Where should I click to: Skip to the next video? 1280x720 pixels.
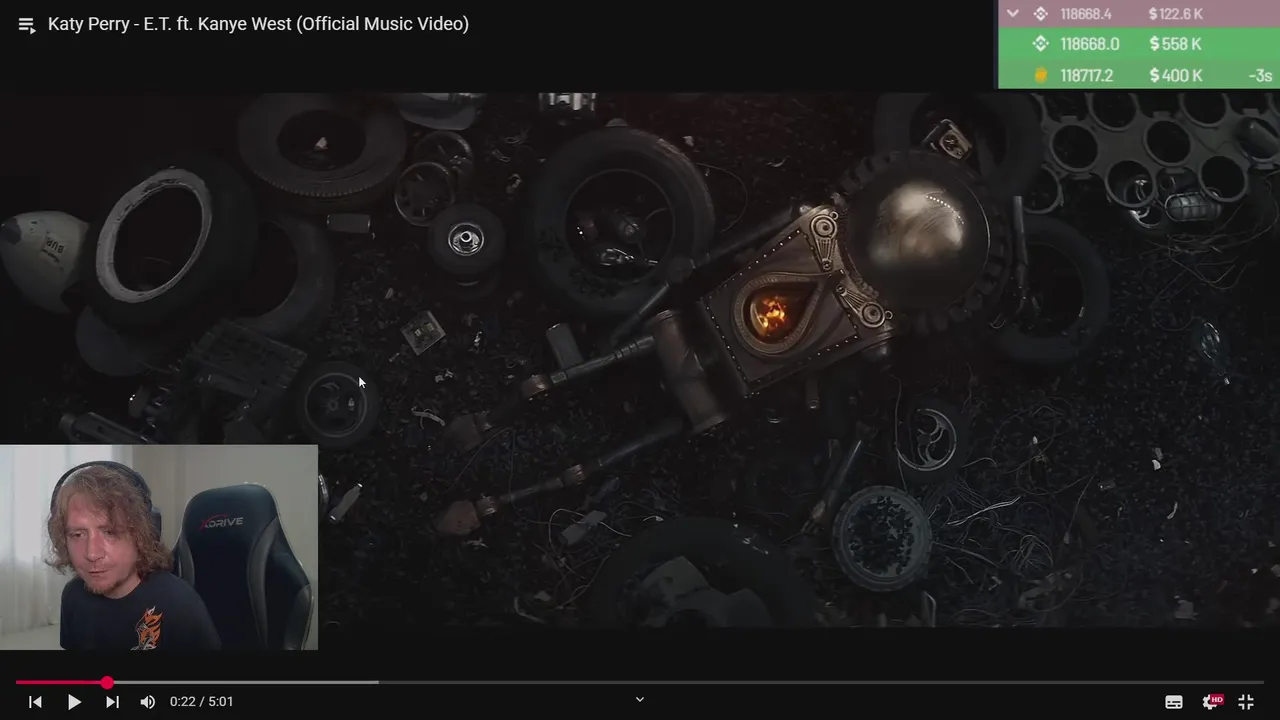pyautogui.click(x=112, y=702)
